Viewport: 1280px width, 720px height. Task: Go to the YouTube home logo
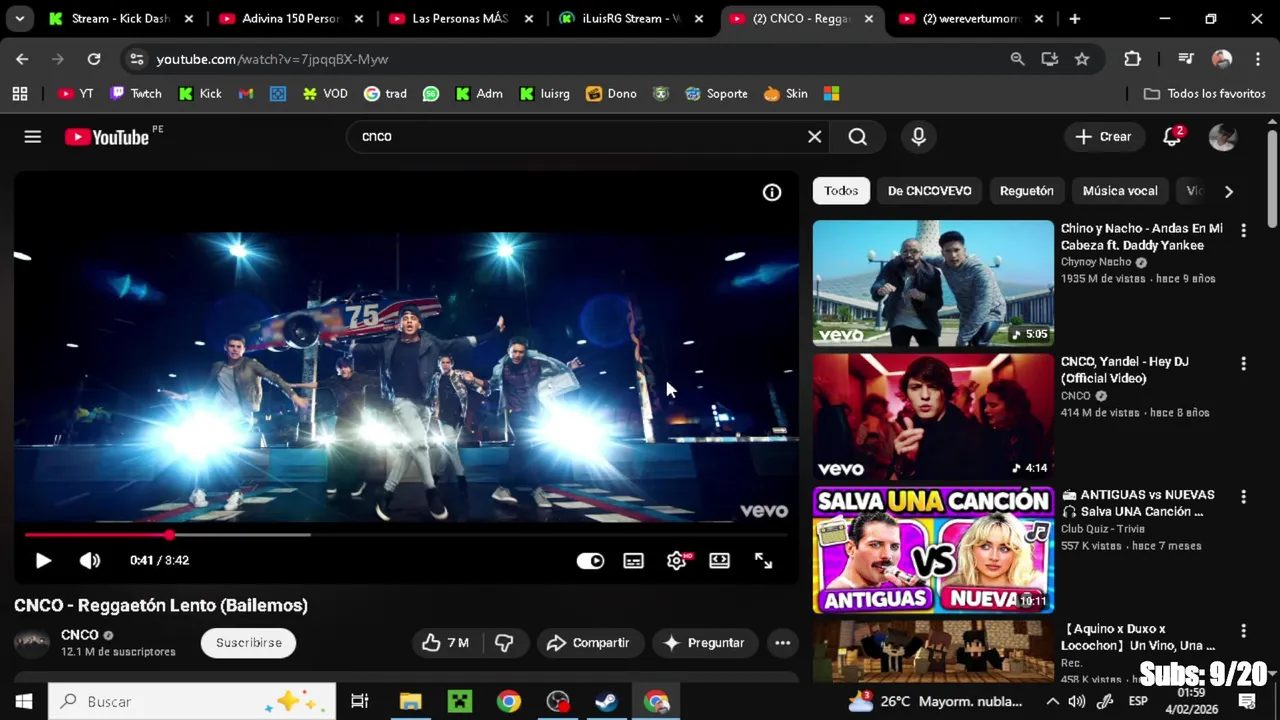(x=107, y=137)
